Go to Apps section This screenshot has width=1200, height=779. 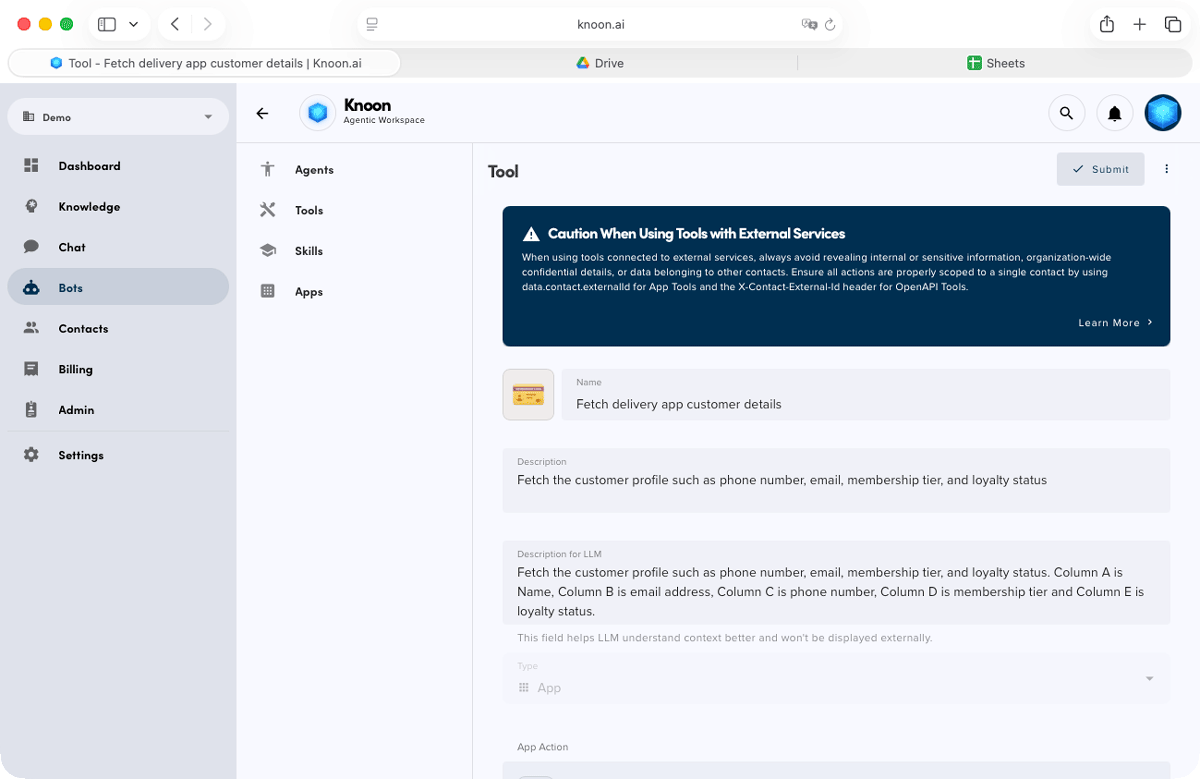(308, 292)
